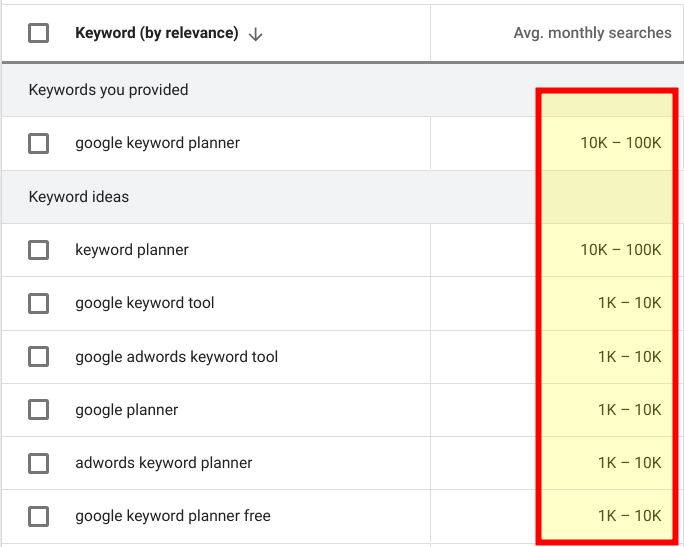This screenshot has width=684, height=547.
Task: Click the relevance sort arrow icon
Action: 255,34
